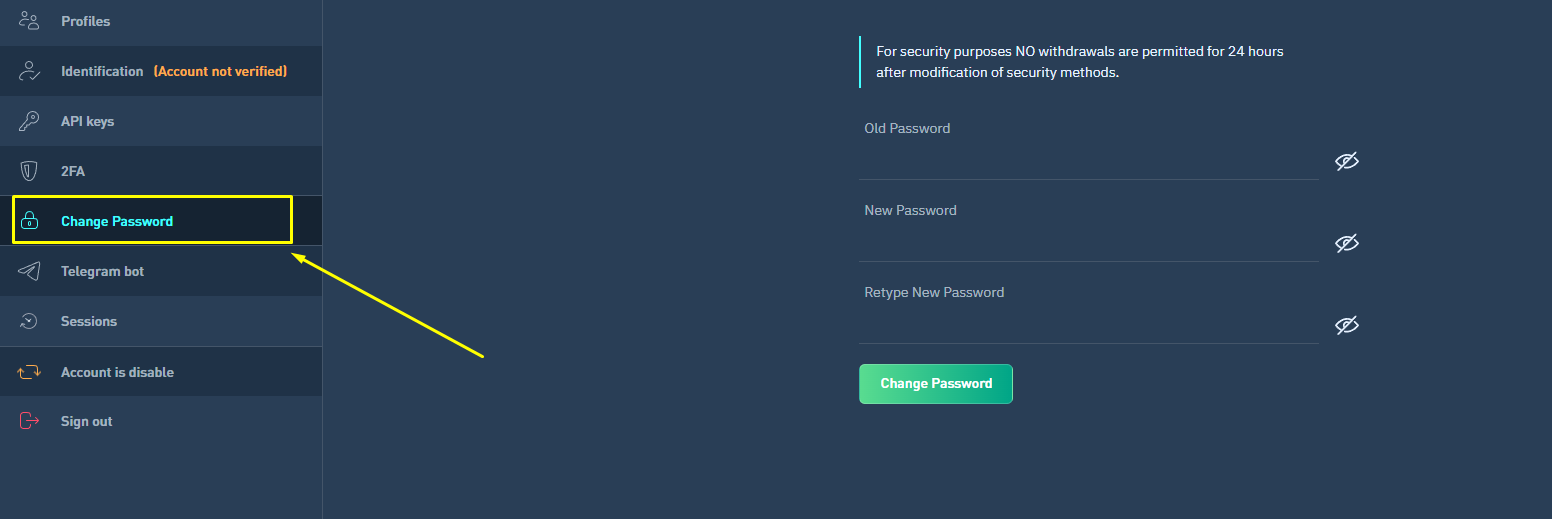Click the Sign out link
The width and height of the screenshot is (1552, 519).
[86, 421]
